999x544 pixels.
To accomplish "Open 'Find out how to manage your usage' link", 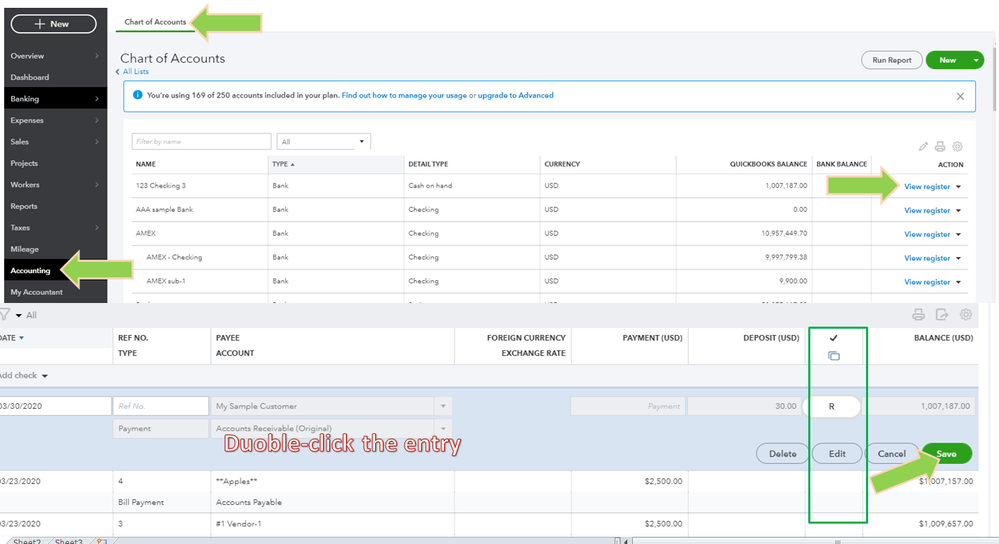I will click(404, 96).
